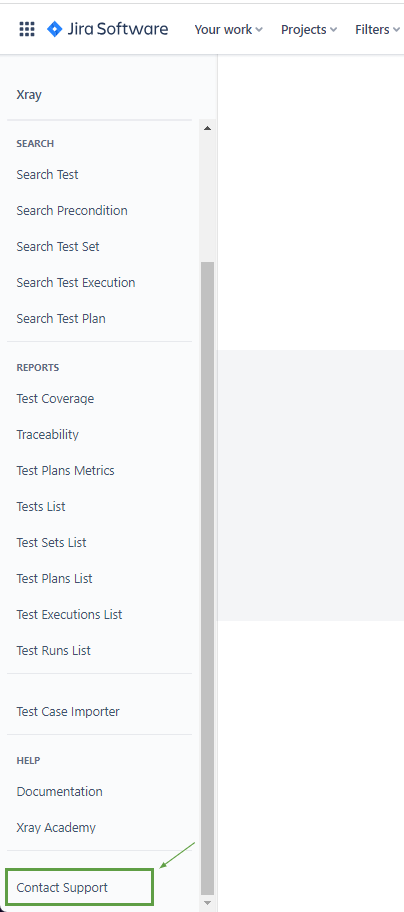Open the Projects dropdown menu

[309, 30]
